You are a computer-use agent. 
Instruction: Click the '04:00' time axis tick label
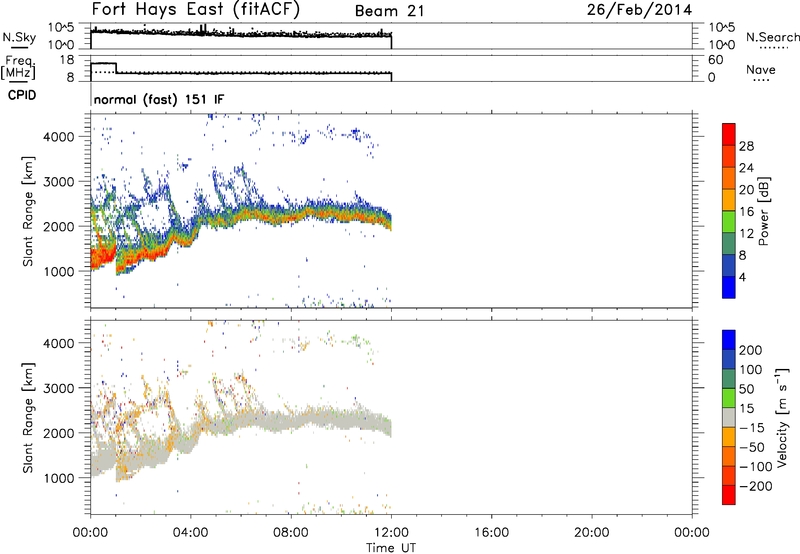click(x=190, y=533)
